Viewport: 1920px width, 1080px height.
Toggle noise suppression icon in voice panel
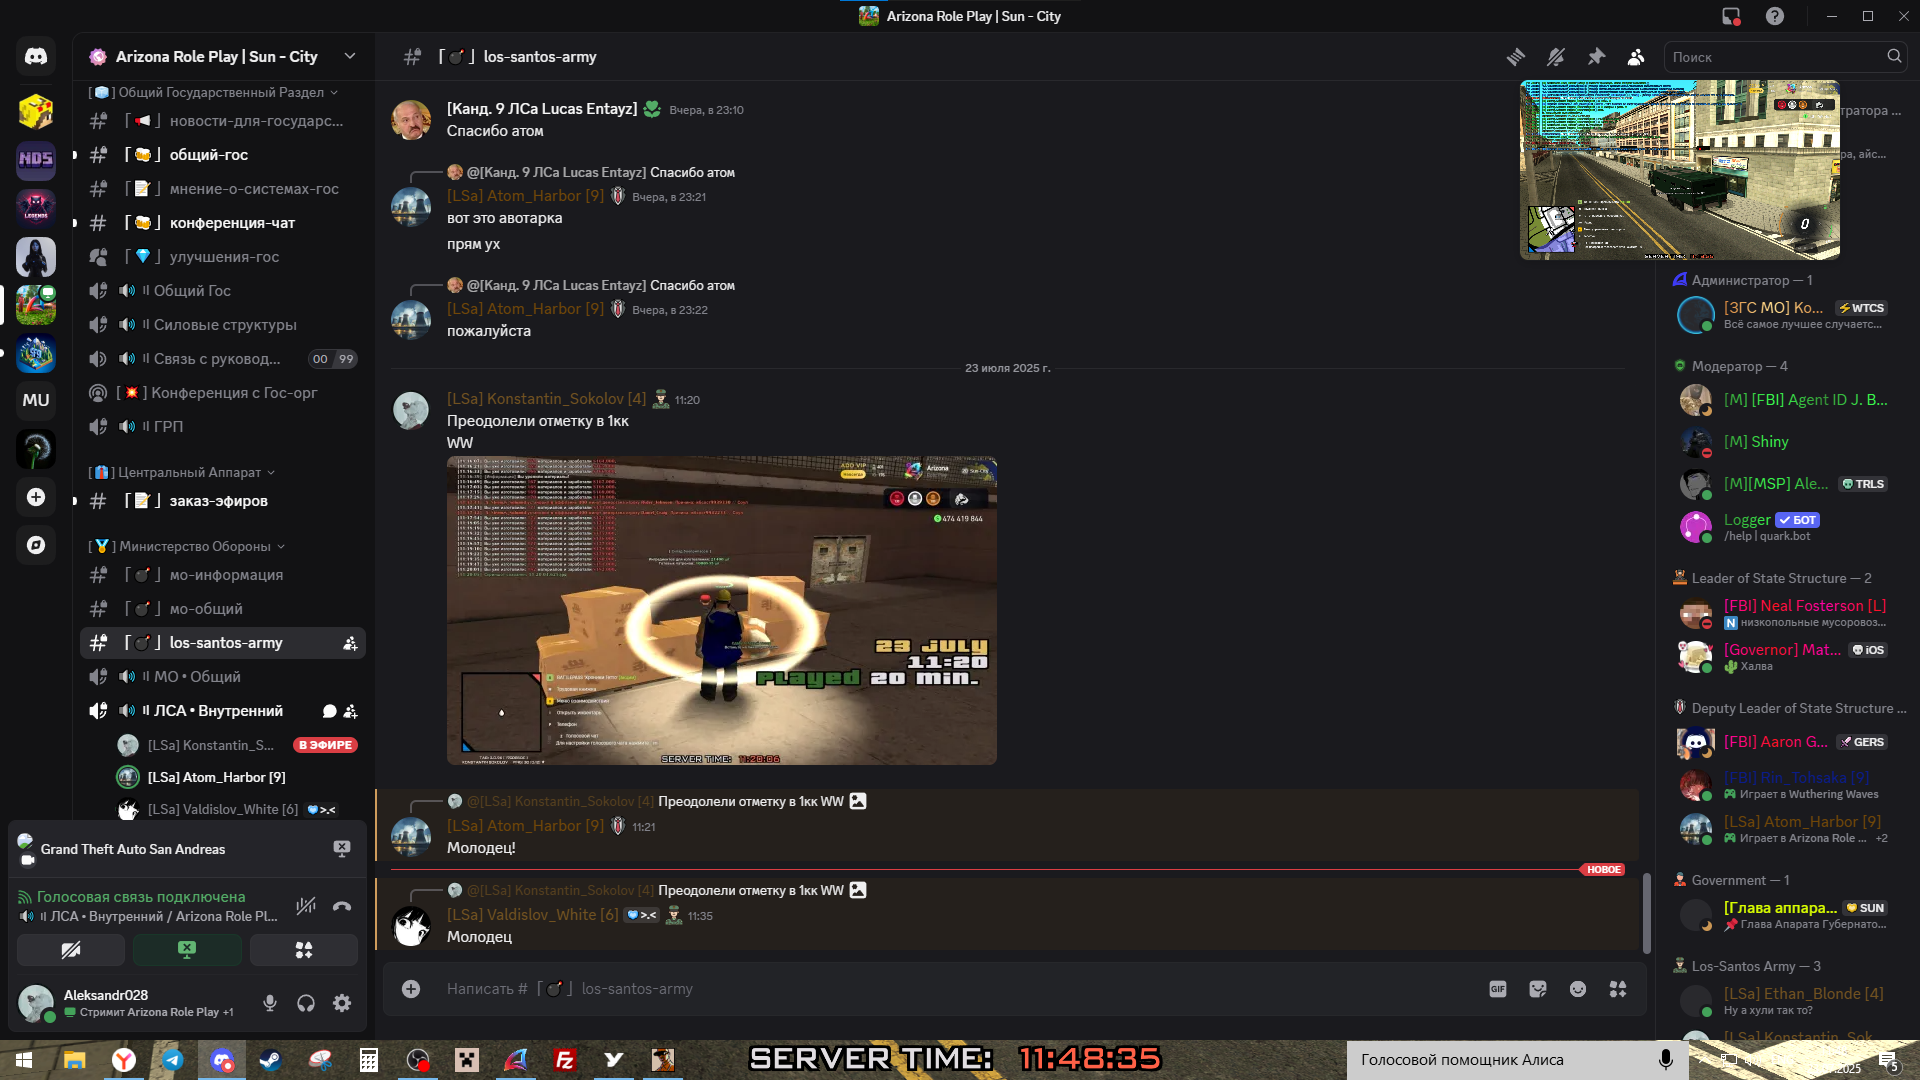pos(306,906)
